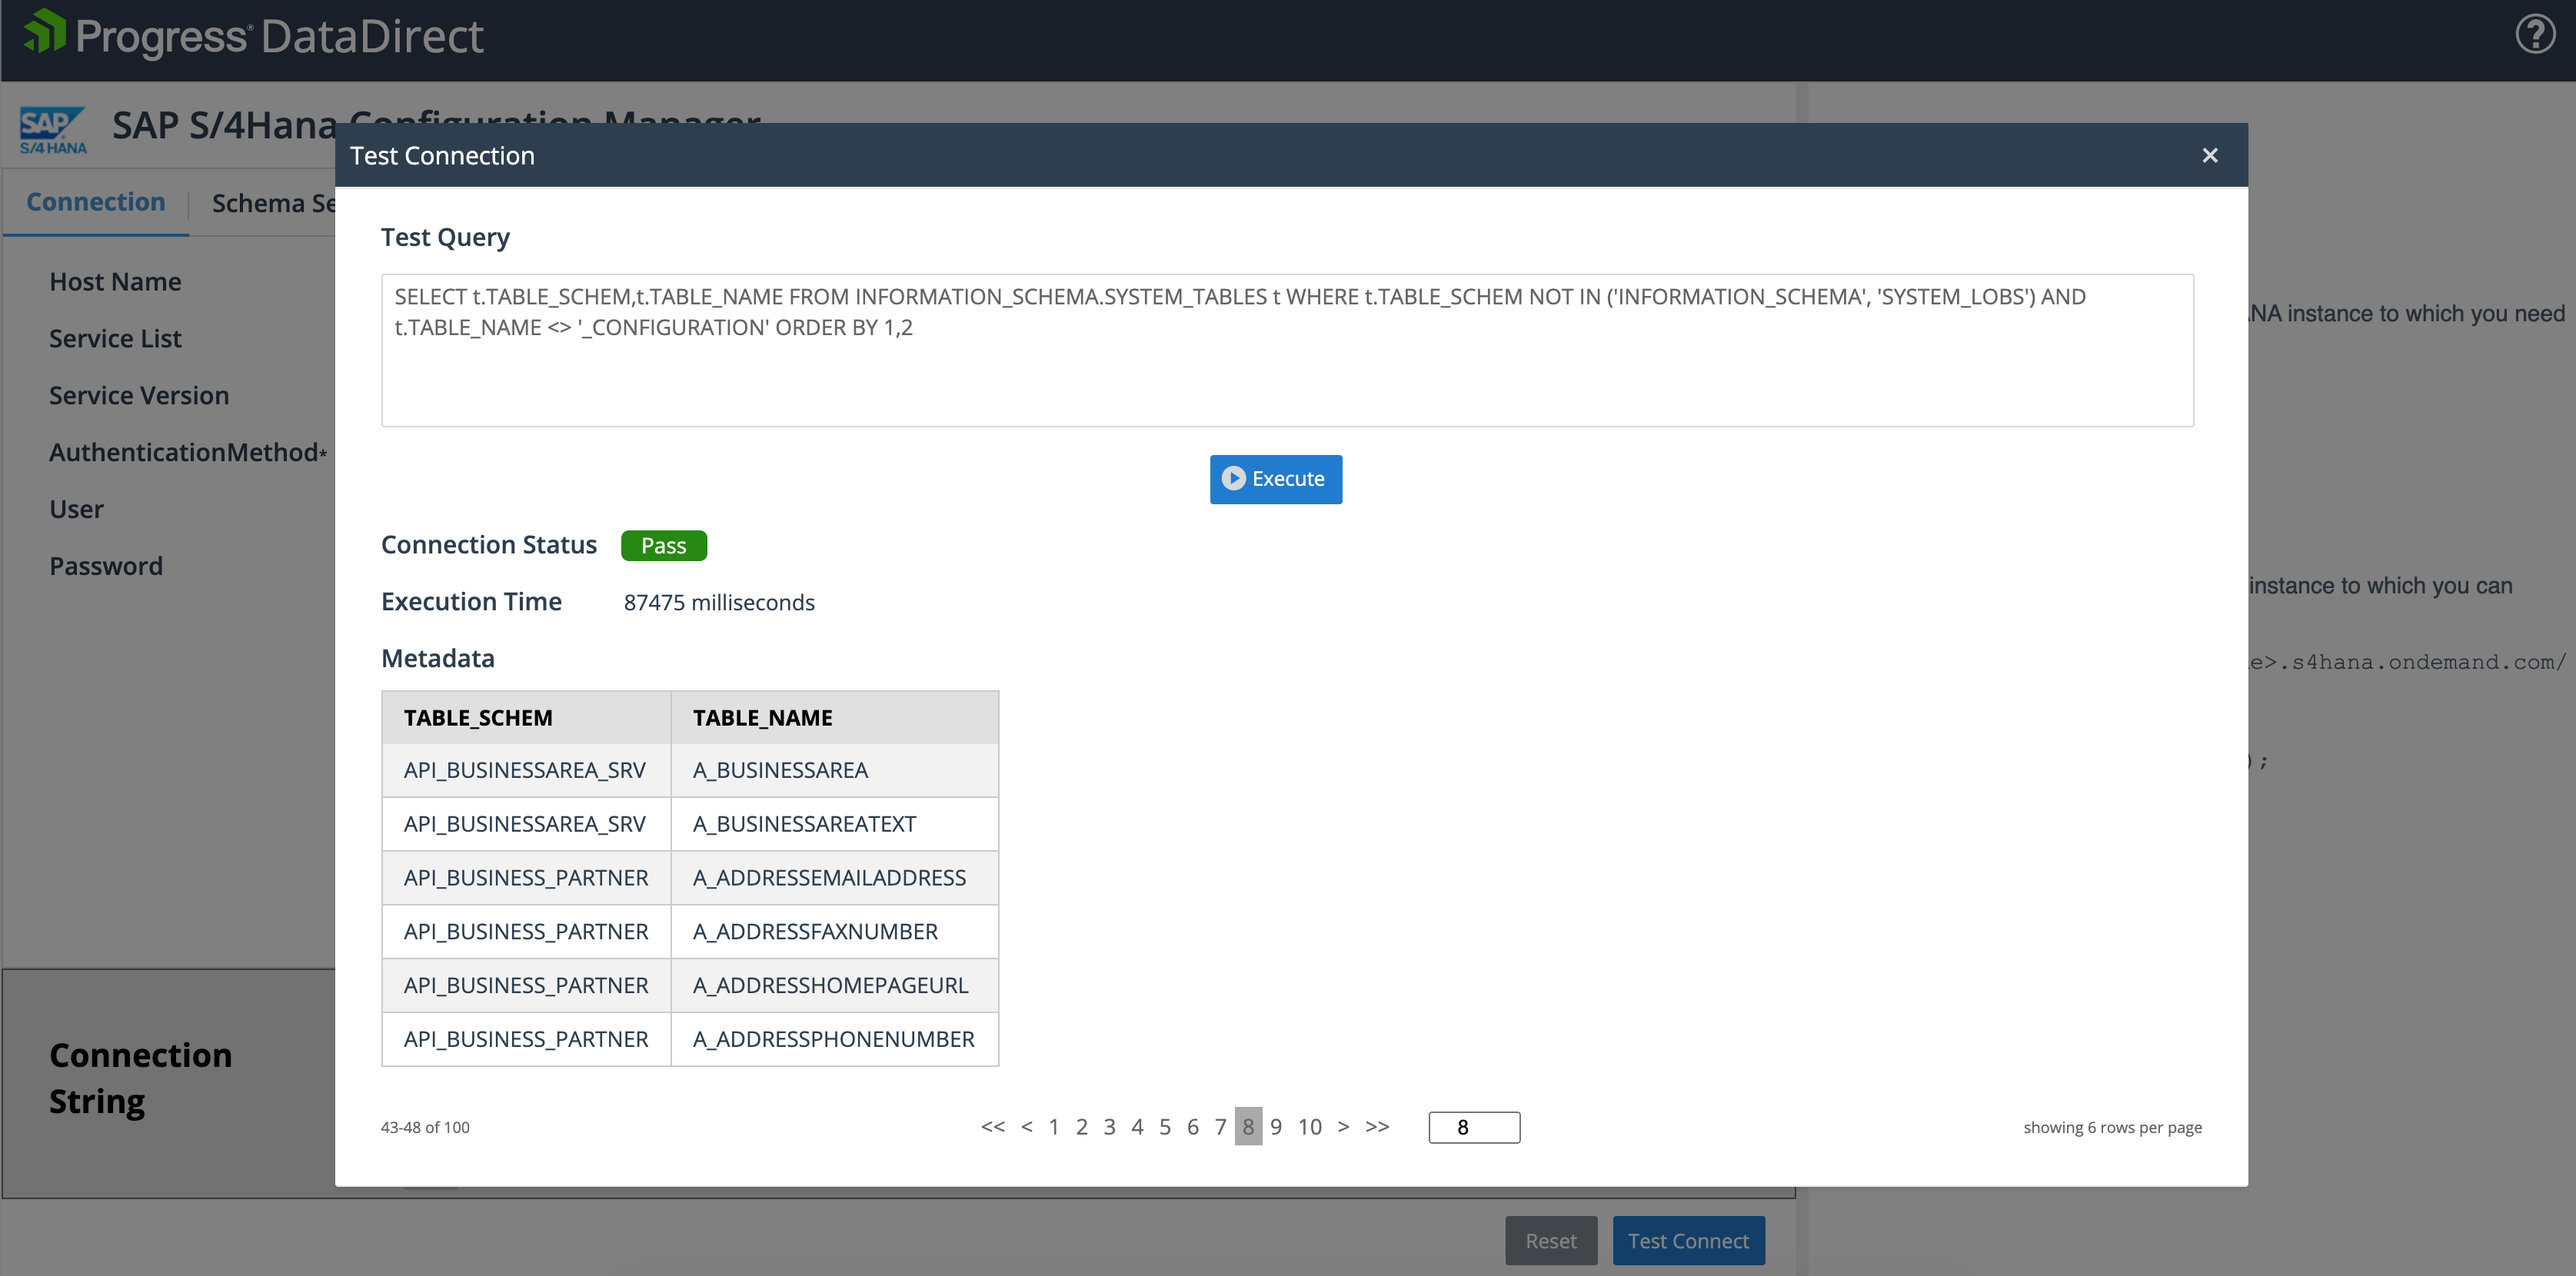The image size is (2576, 1276).
Task: Click the Test Connect button
Action: coord(1688,1240)
